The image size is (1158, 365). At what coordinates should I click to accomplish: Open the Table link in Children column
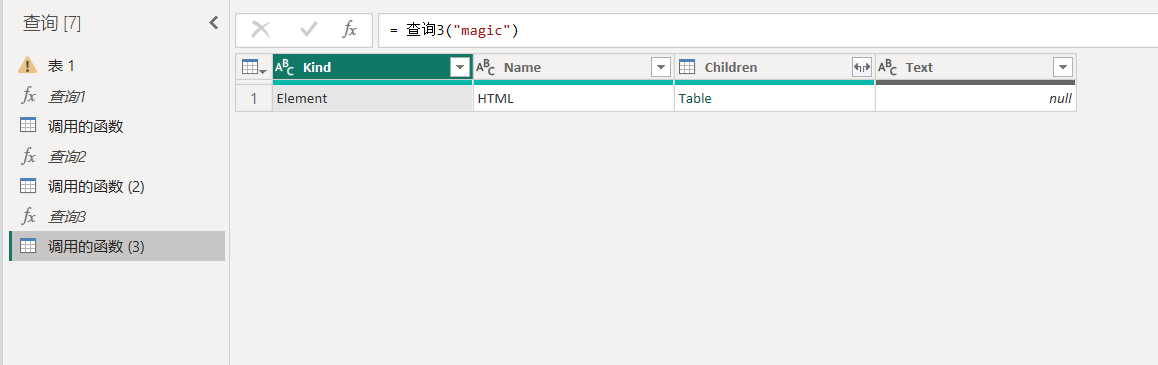tap(695, 98)
